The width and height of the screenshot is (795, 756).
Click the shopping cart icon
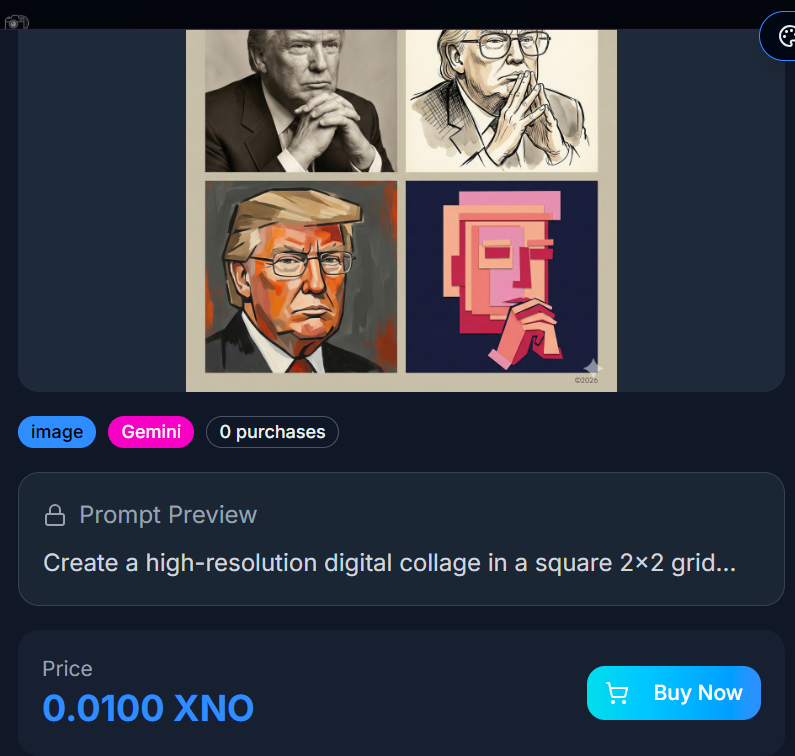(x=617, y=693)
